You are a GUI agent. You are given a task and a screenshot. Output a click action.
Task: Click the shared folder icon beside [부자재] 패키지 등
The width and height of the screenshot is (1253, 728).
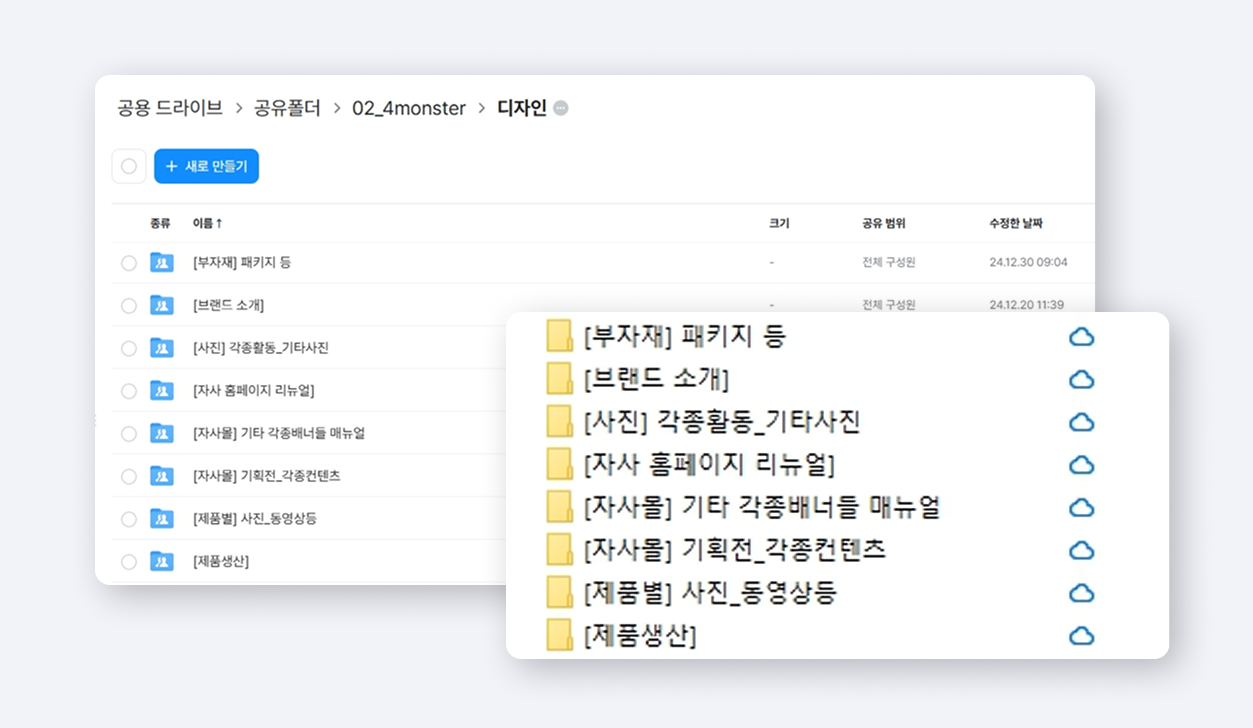pos(161,262)
